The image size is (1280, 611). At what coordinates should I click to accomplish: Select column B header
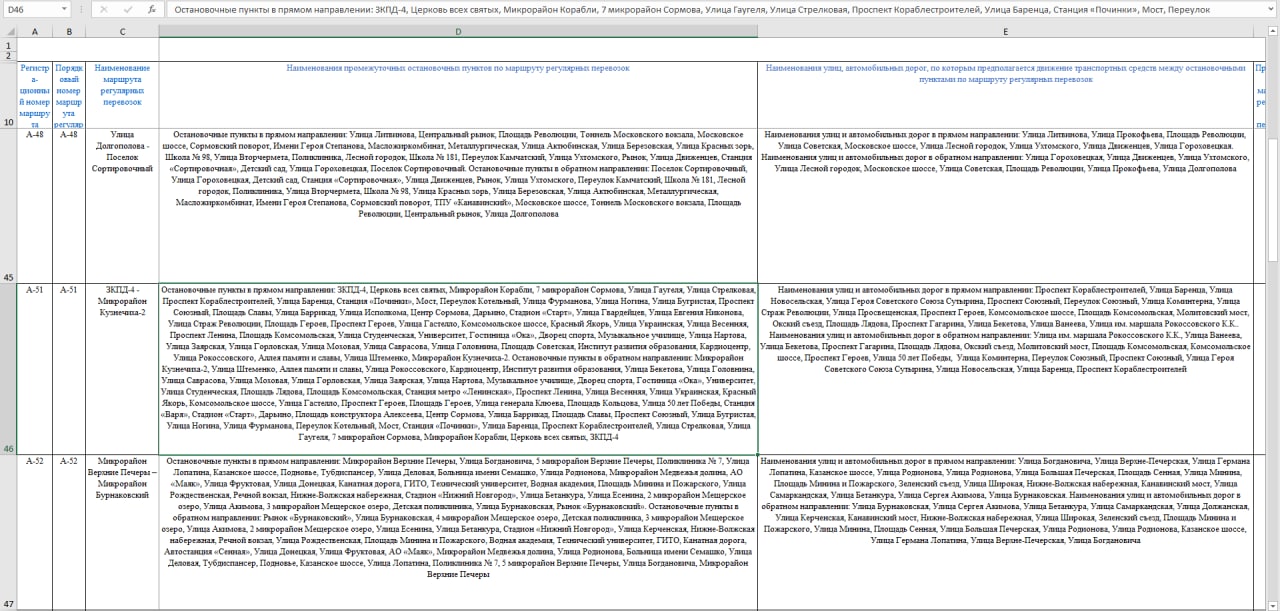tap(69, 31)
